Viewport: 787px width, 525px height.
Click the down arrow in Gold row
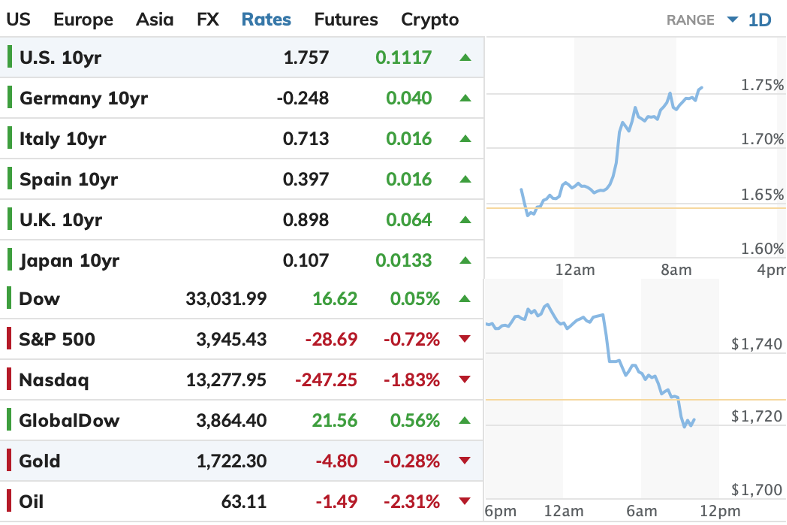pos(464,461)
